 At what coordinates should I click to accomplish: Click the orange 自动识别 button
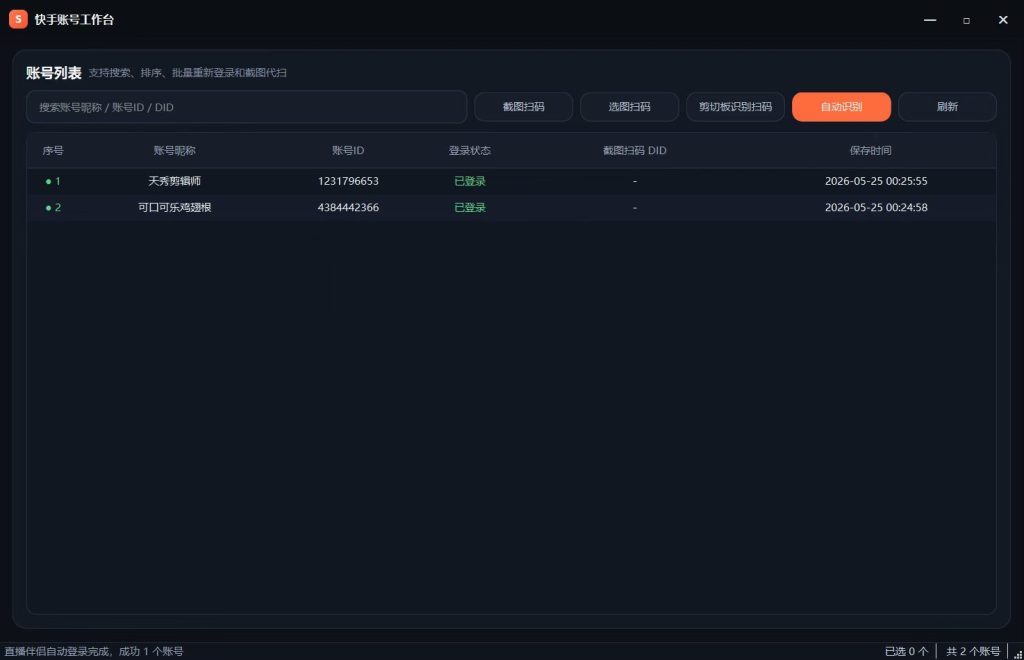pos(841,107)
